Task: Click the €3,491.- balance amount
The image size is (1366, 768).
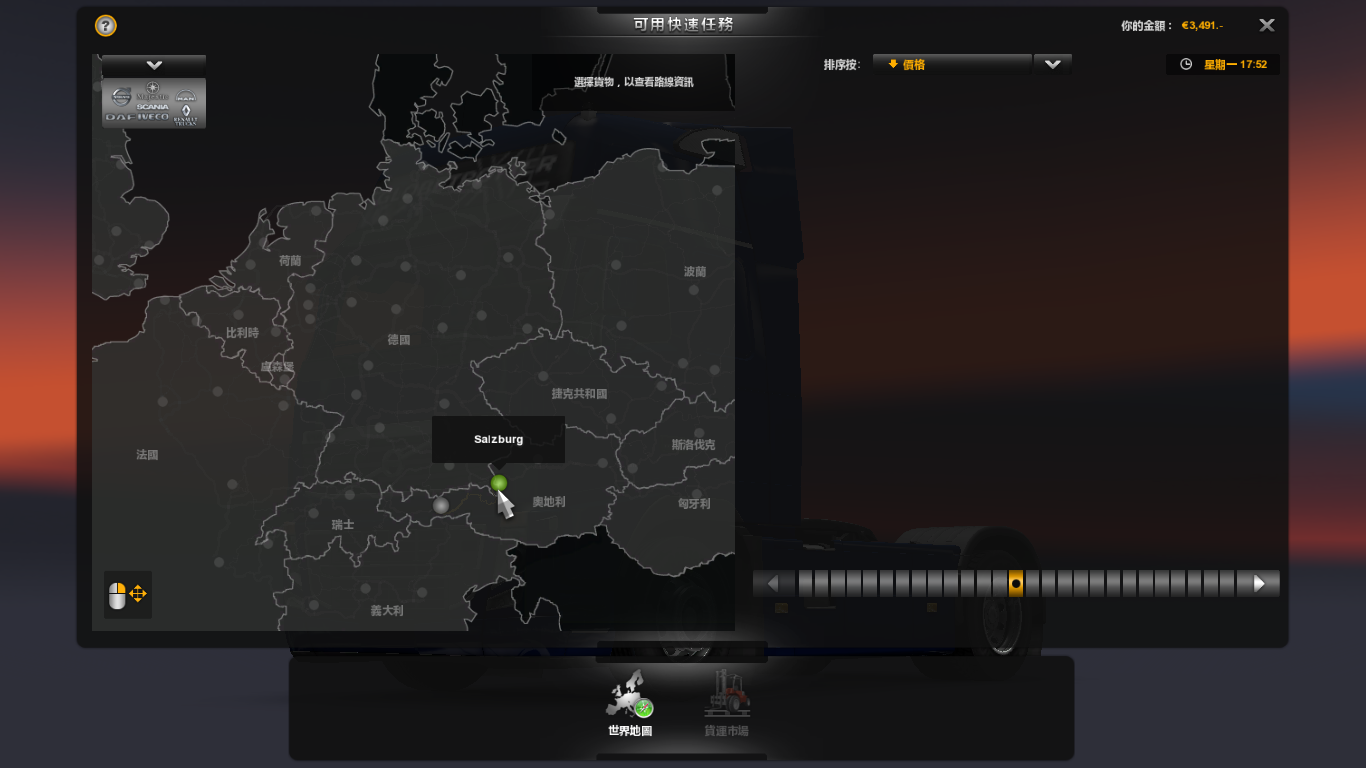Action: pyautogui.click(x=1202, y=26)
